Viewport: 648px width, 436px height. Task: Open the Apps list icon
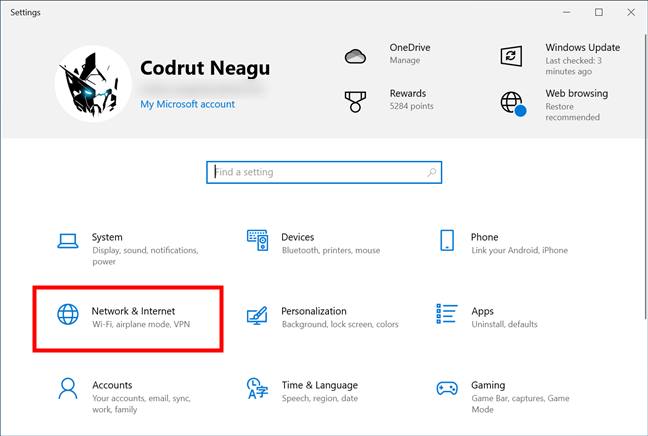point(447,314)
